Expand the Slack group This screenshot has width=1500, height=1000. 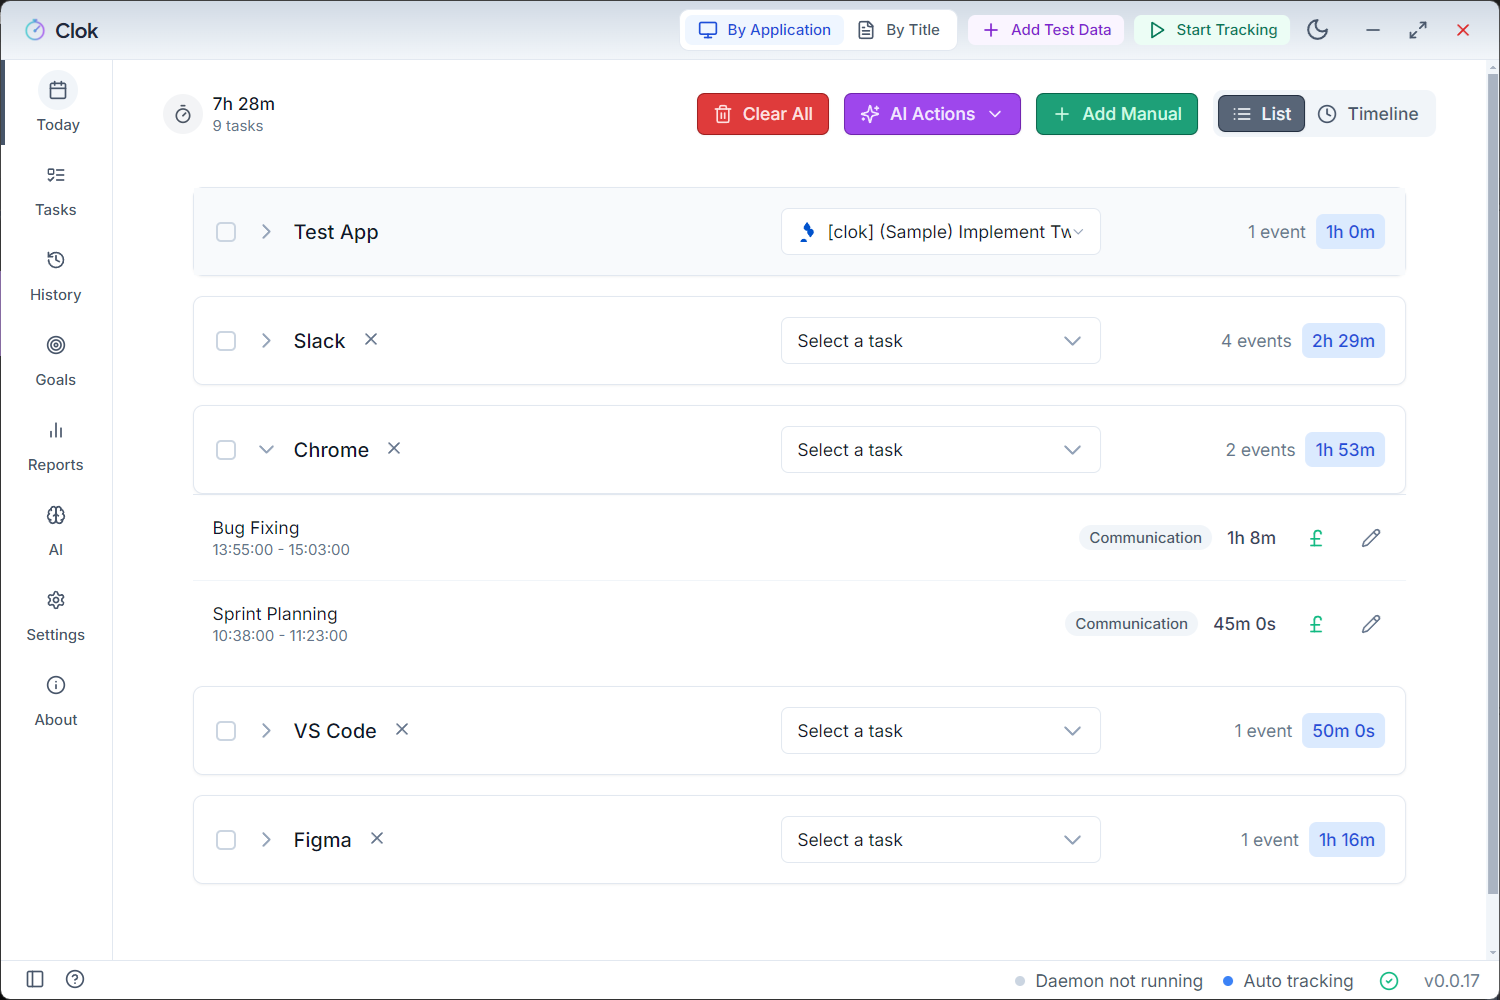pos(266,341)
